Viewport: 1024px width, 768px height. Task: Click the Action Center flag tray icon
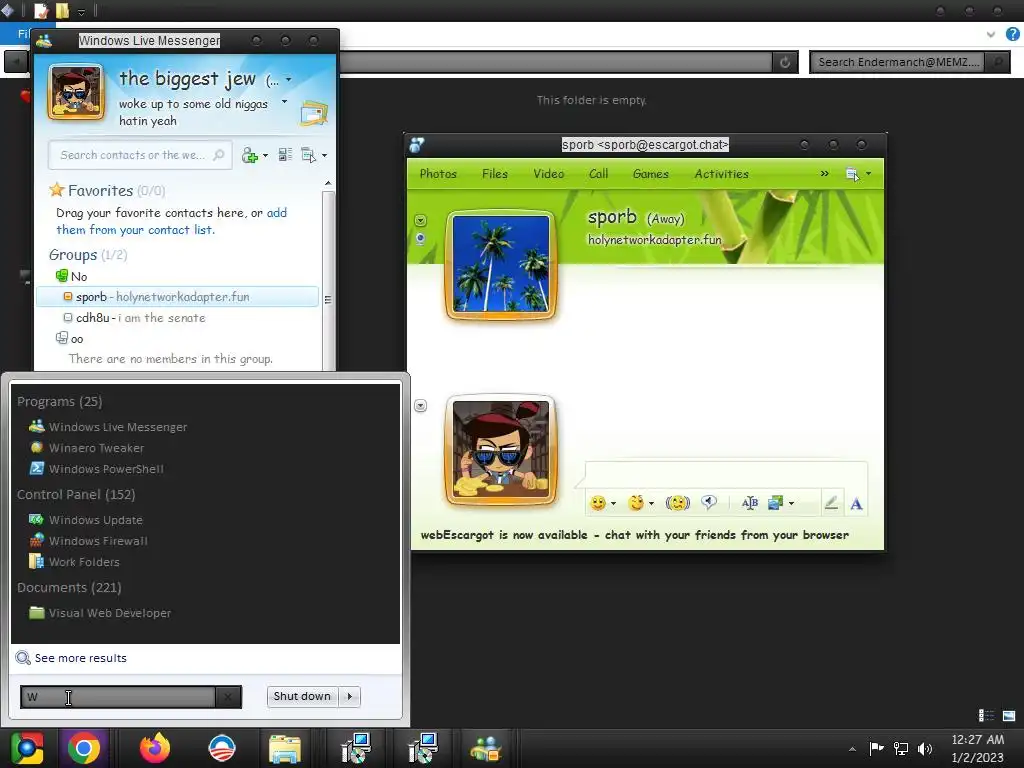876,748
